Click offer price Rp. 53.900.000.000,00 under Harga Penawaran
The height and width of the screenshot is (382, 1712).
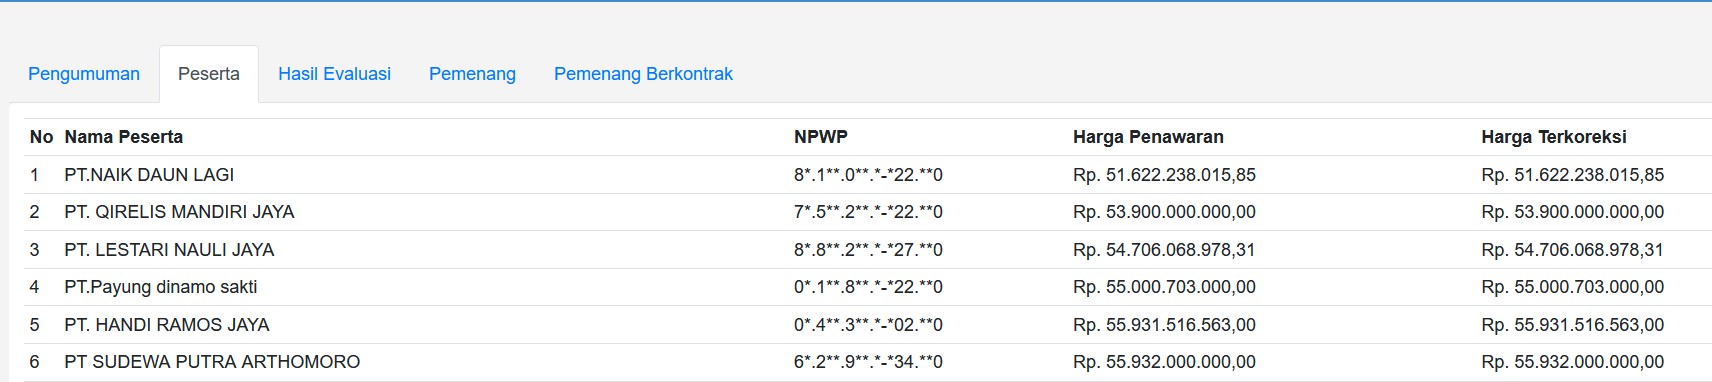(x=1164, y=212)
